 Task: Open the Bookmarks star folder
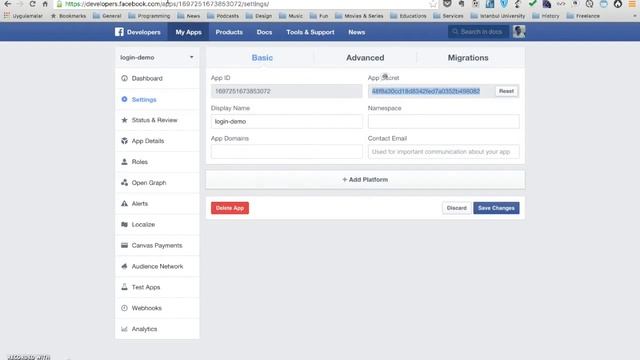(x=68, y=16)
